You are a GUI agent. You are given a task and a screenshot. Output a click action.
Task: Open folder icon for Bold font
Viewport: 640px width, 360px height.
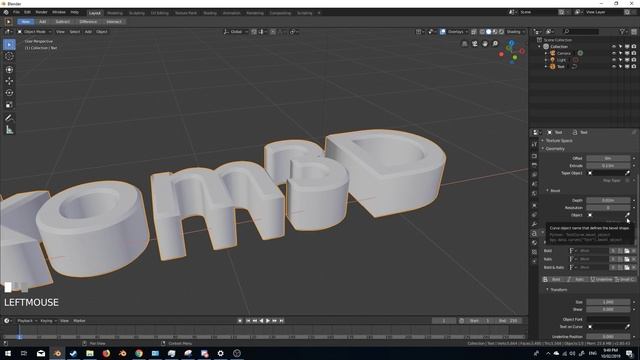(627, 251)
